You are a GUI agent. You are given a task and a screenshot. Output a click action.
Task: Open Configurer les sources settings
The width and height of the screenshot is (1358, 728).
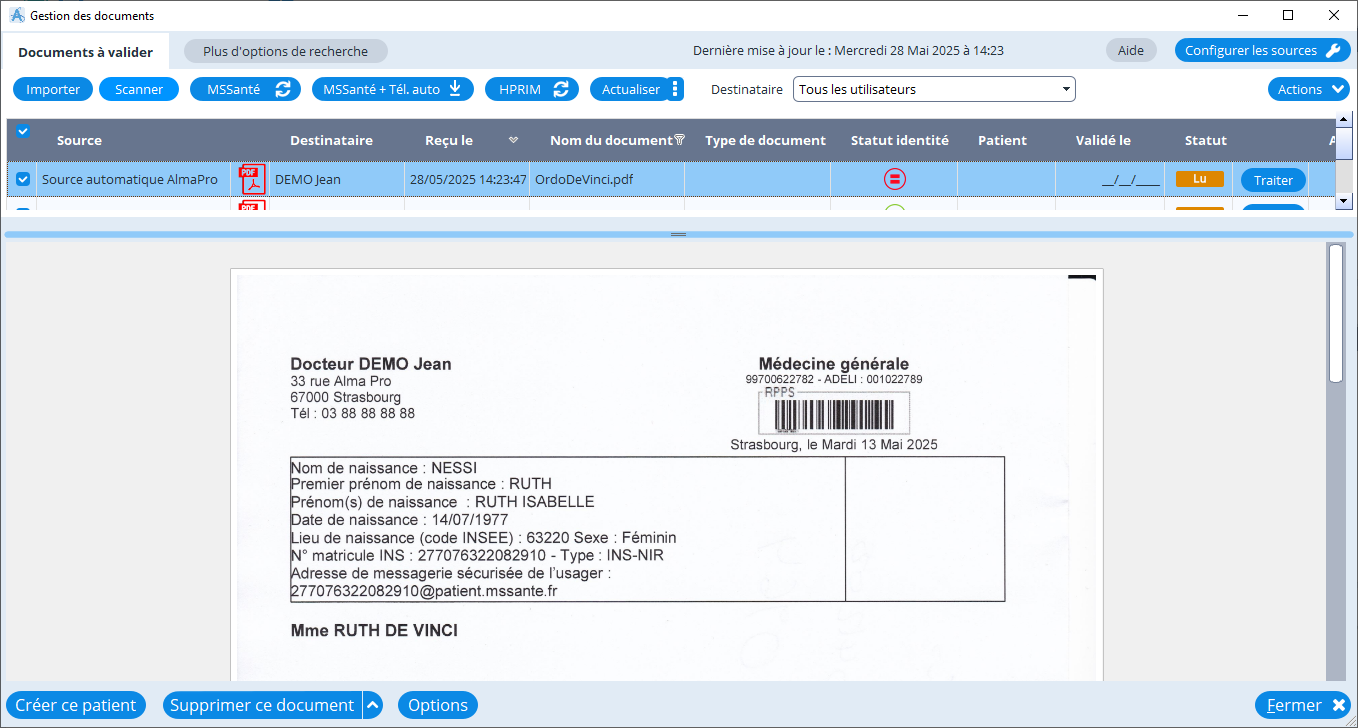point(1262,50)
